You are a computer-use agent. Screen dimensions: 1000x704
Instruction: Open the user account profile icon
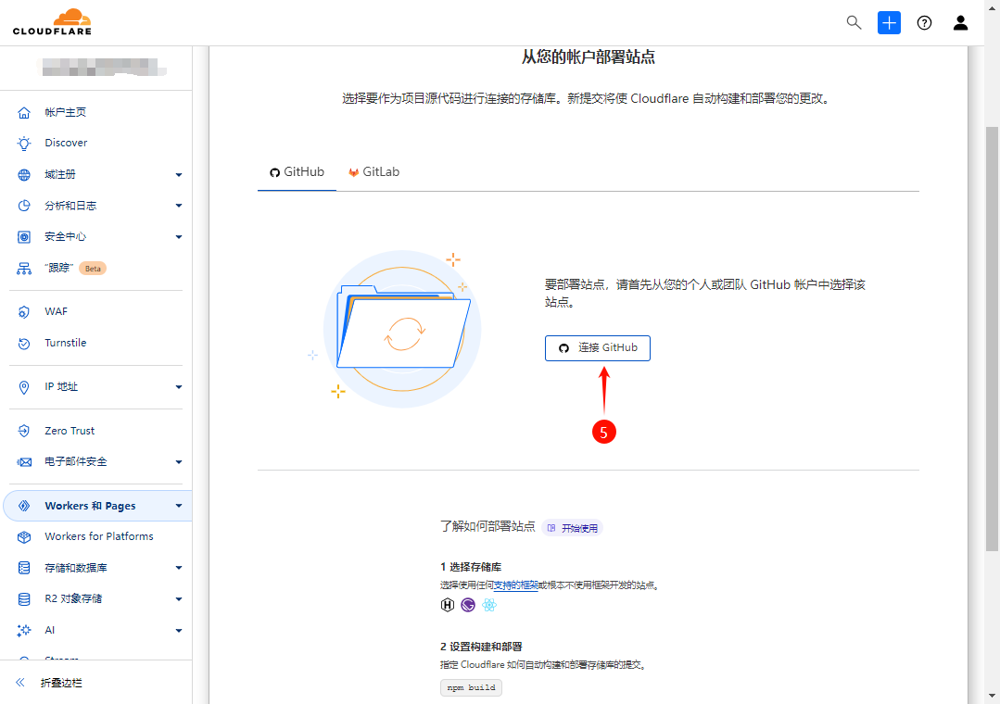960,23
